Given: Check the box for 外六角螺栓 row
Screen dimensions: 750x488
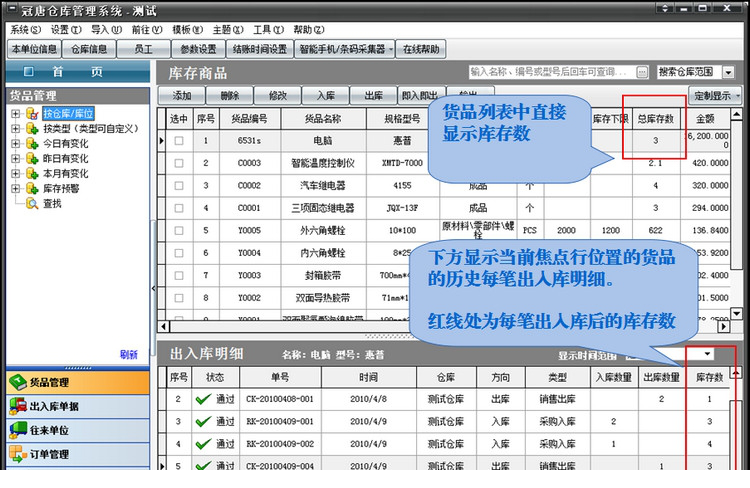Looking at the screenshot, I should point(179,231).
